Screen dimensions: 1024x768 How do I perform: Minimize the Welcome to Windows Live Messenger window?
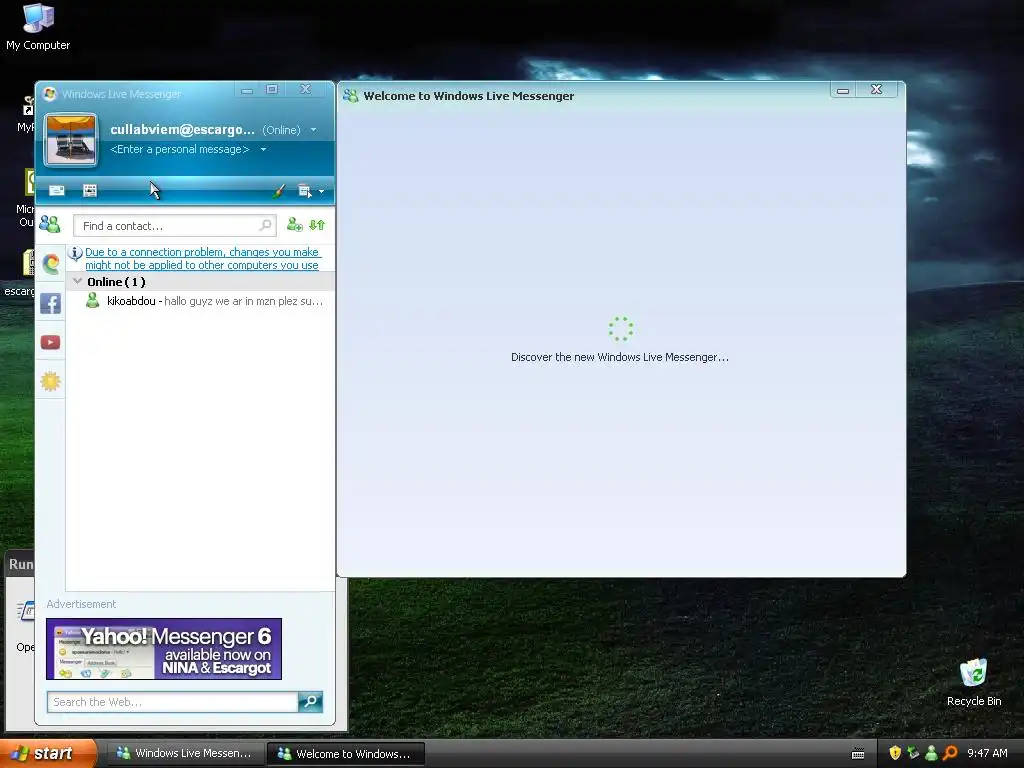tap(843, 90)
